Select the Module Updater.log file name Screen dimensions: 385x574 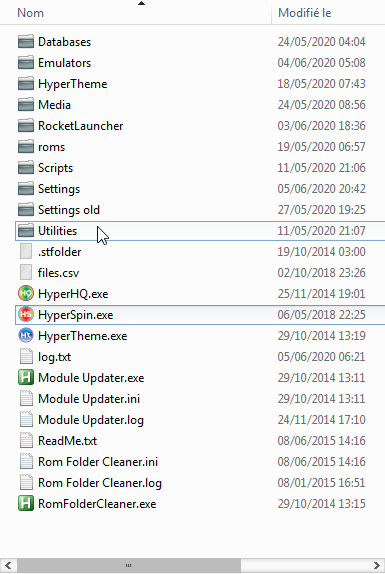(x=91, y=420)
